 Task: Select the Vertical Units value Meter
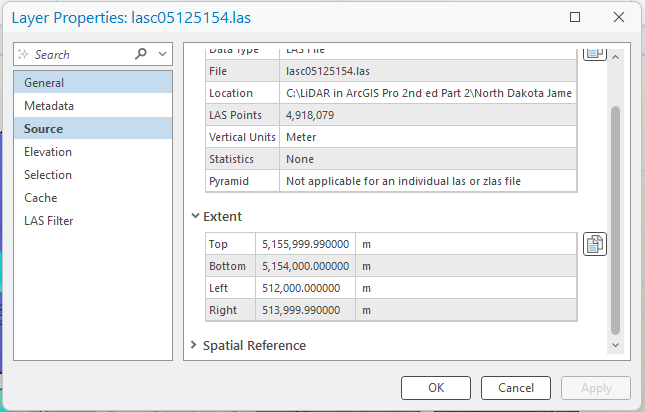[428, 137]
